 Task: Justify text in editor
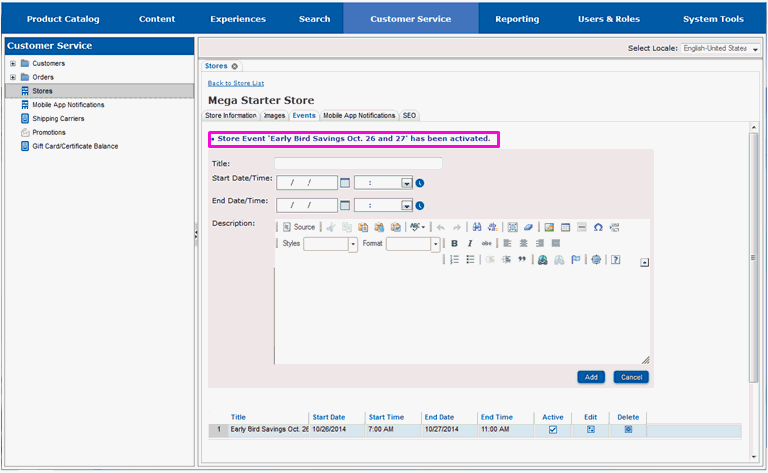pos(555,243)
